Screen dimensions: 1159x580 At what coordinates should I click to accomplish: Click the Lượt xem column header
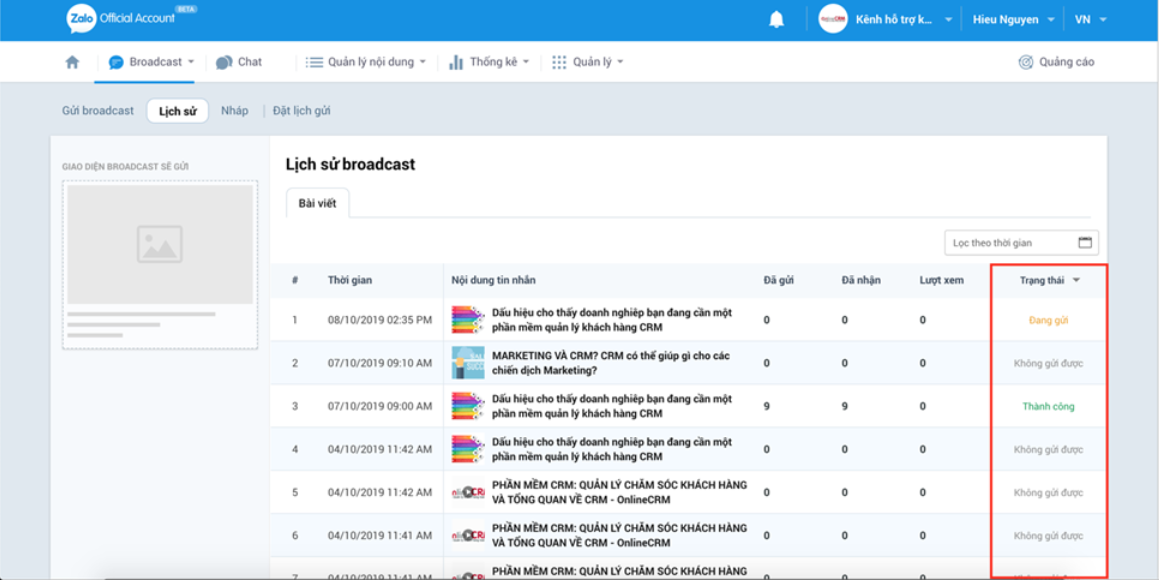pos(941,280)
